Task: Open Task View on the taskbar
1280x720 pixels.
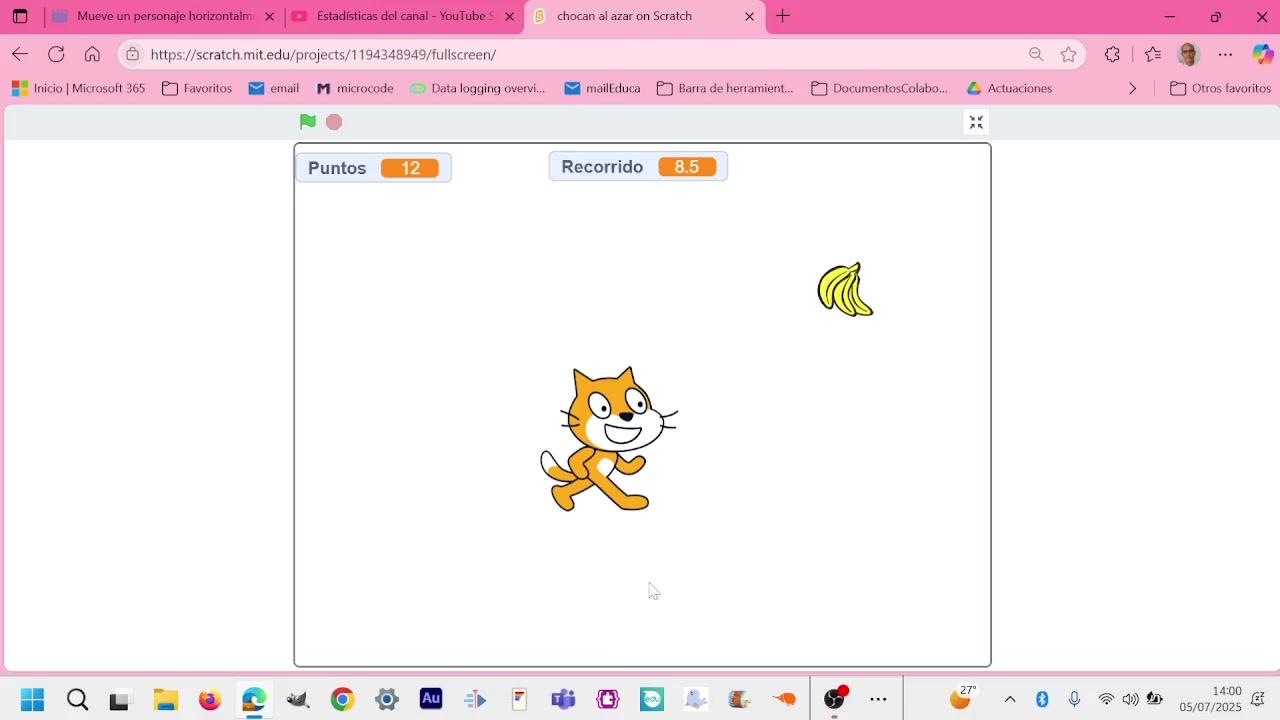Action: [120, 699]
